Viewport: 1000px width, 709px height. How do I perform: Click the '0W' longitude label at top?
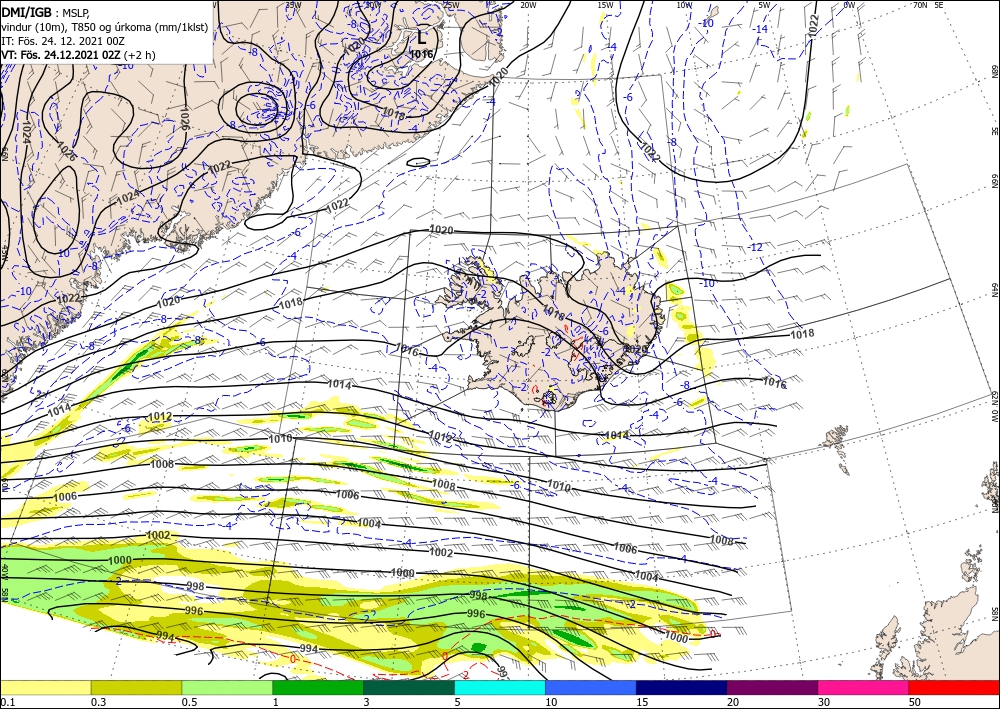click(849, 5)
